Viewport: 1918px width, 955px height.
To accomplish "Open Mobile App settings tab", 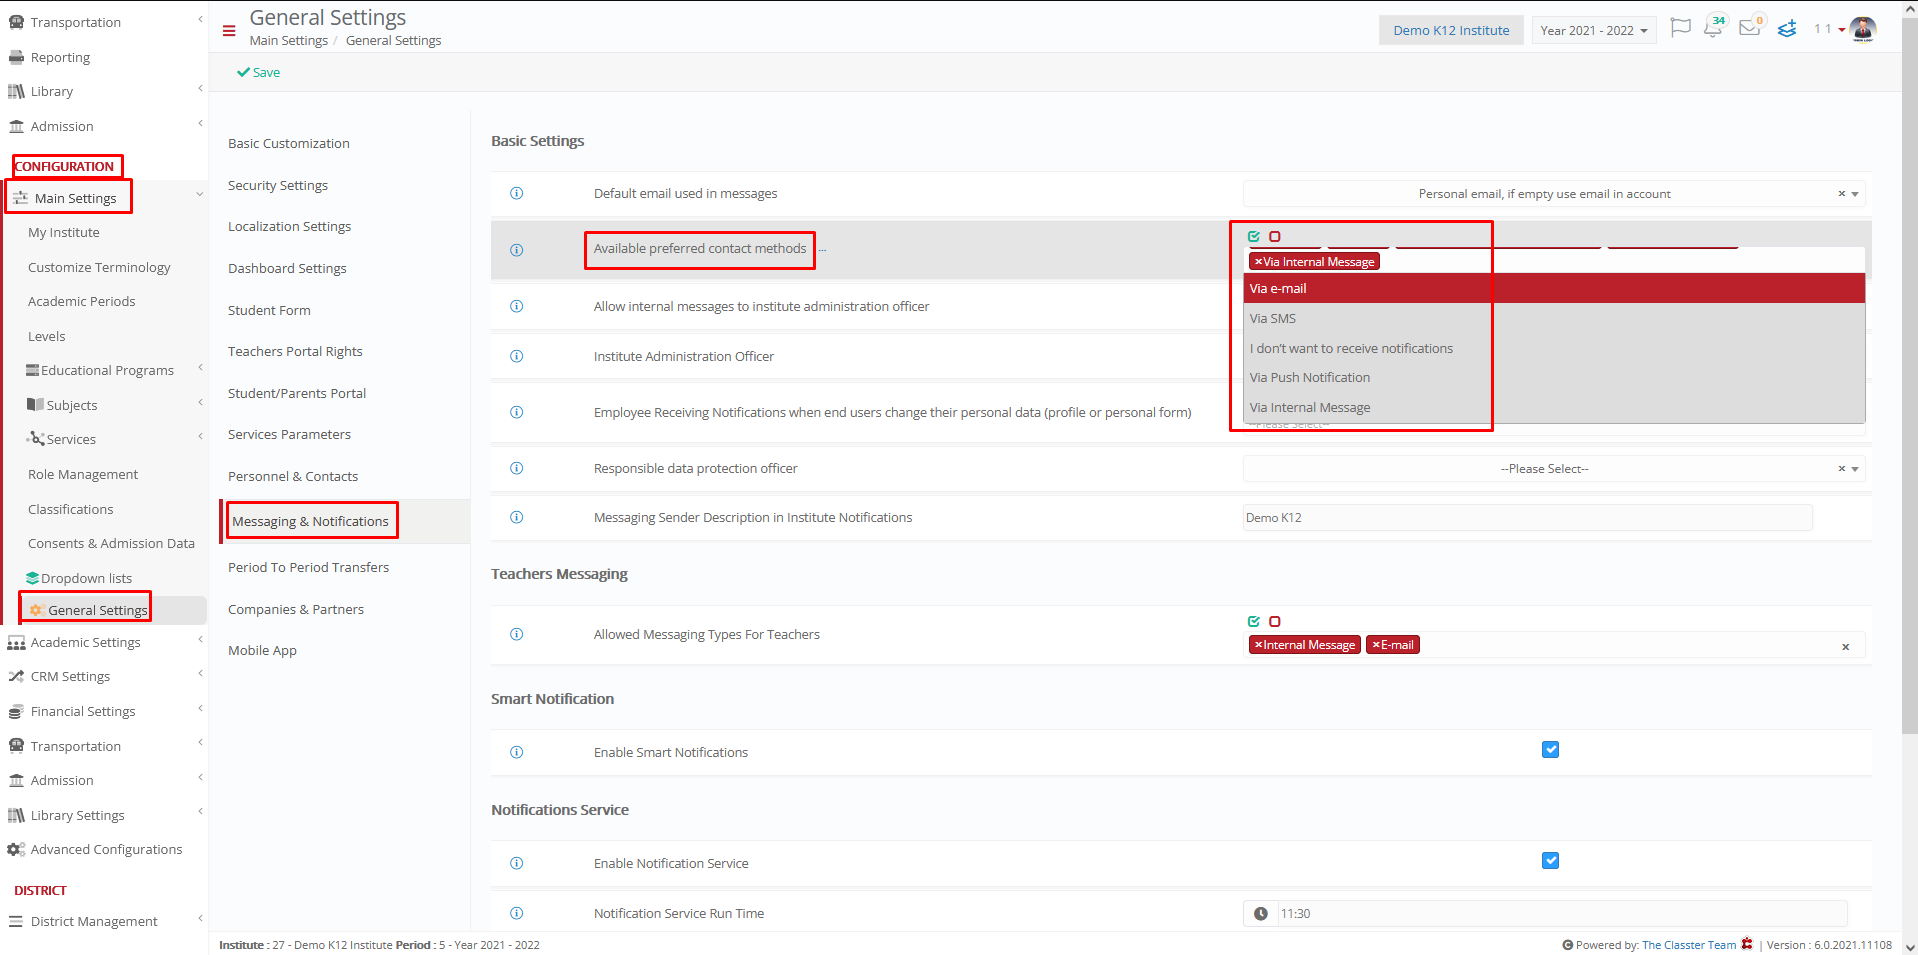I will pos(262,650).
